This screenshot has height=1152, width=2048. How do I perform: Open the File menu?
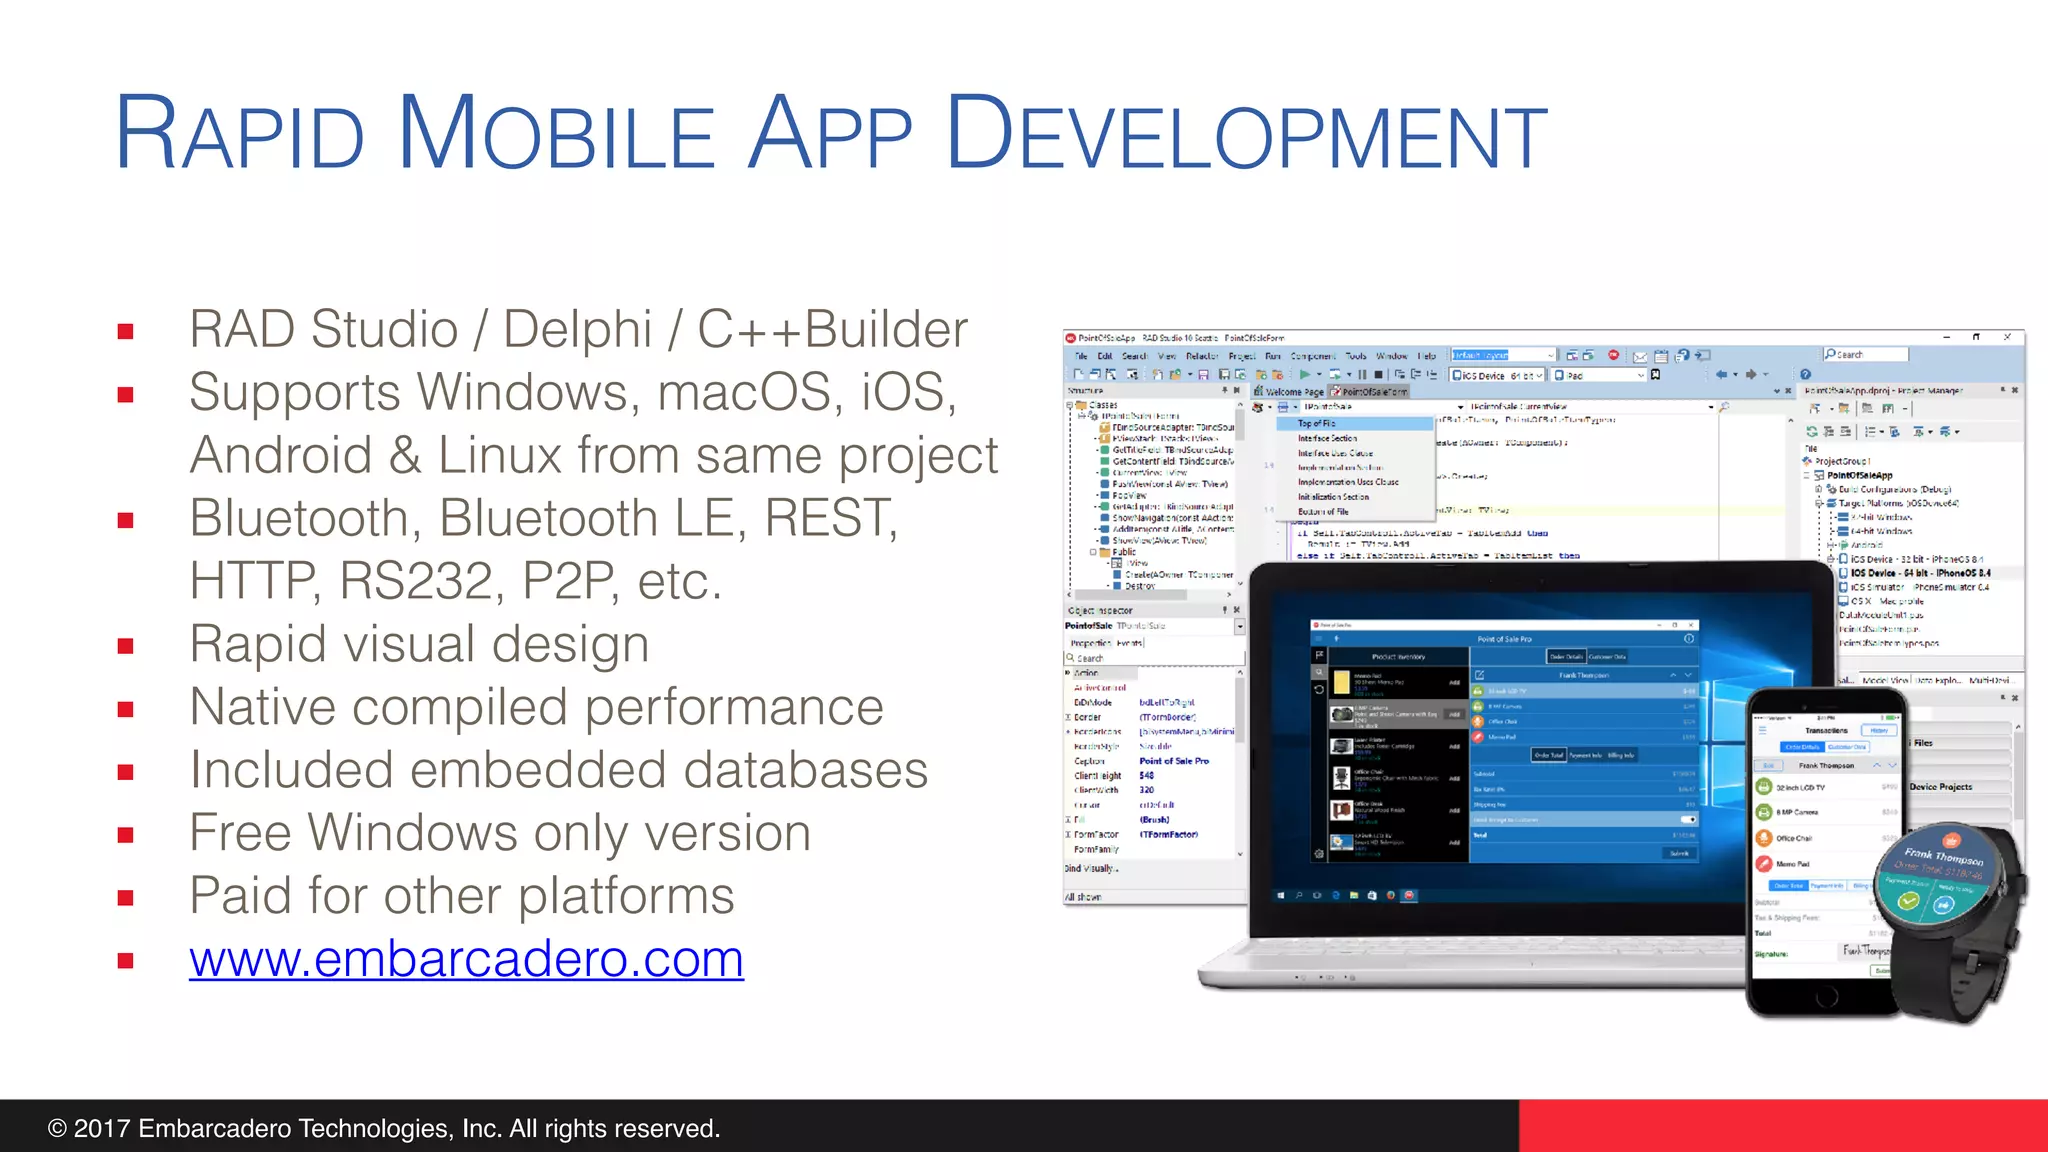pyautogui.click(x=1081, y=356)
